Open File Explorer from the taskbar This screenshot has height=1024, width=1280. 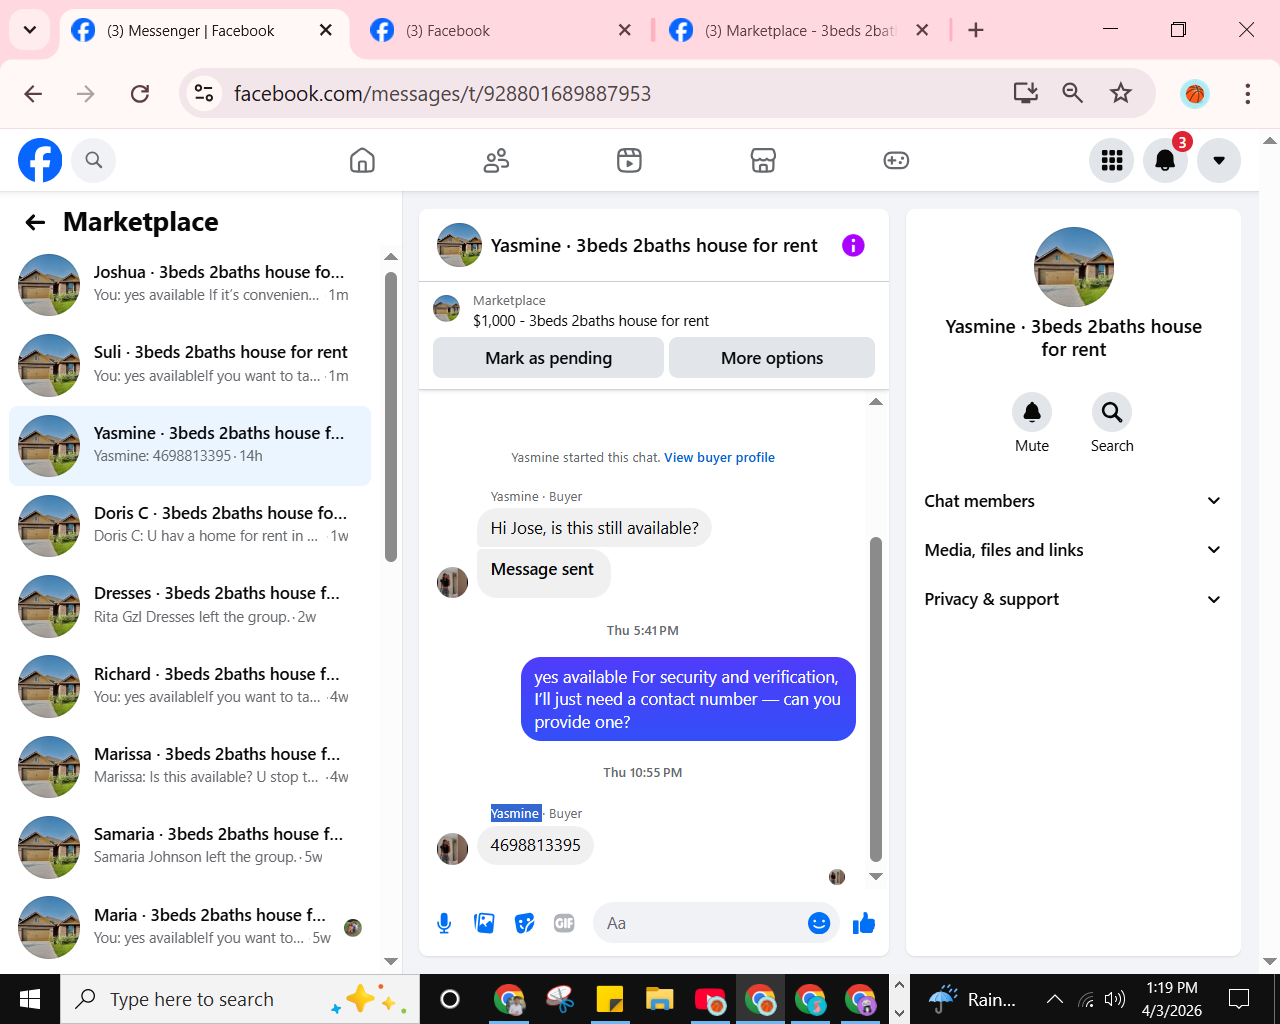660,999
